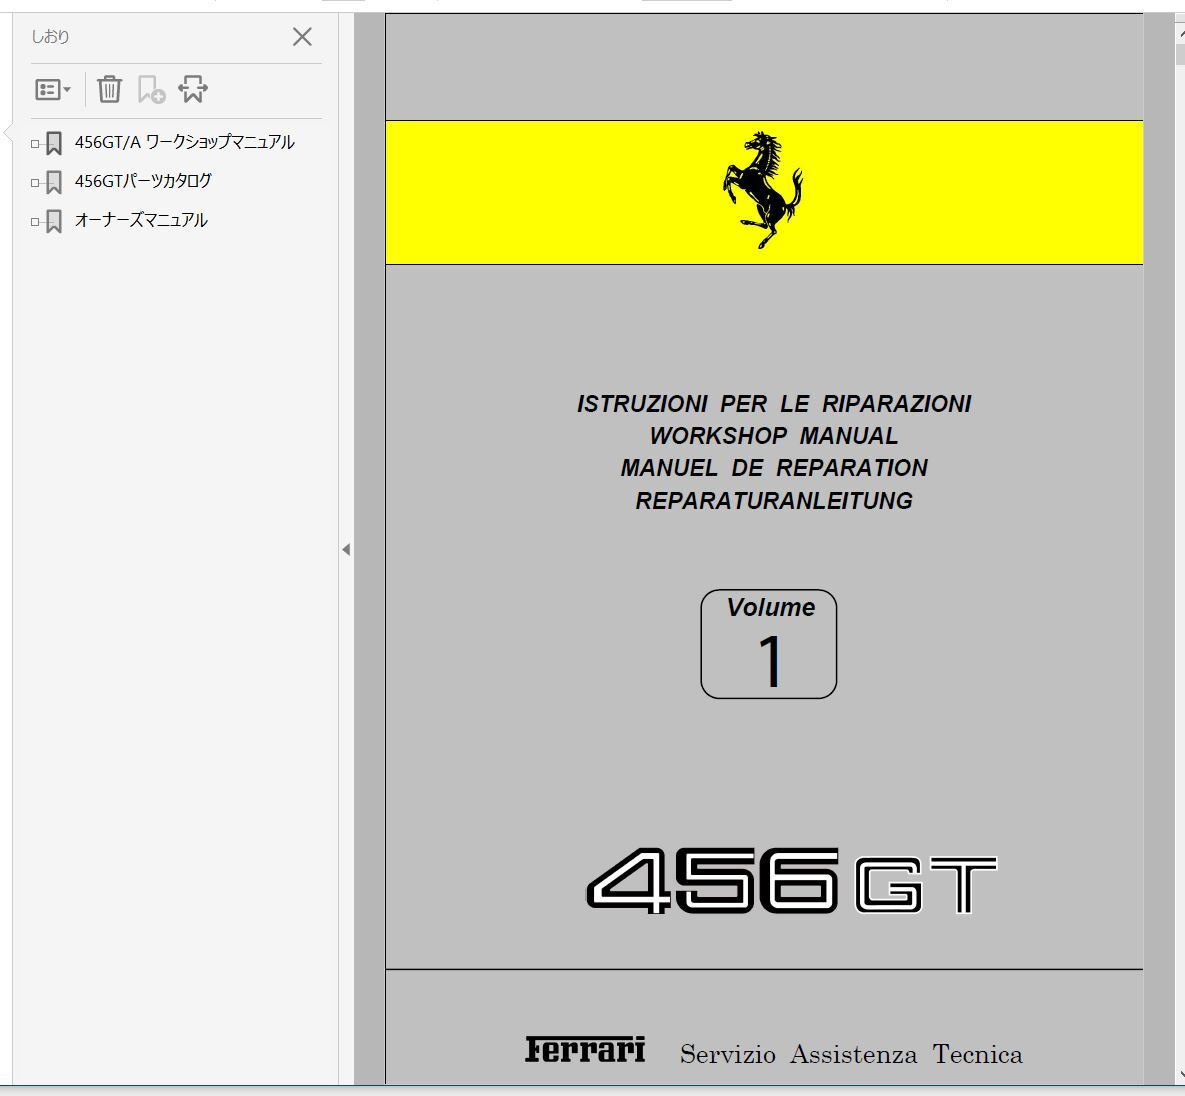Open the bookmark options list dropdown
The height and width of the screenshot is (1096, 1185).
coord(52,90)
